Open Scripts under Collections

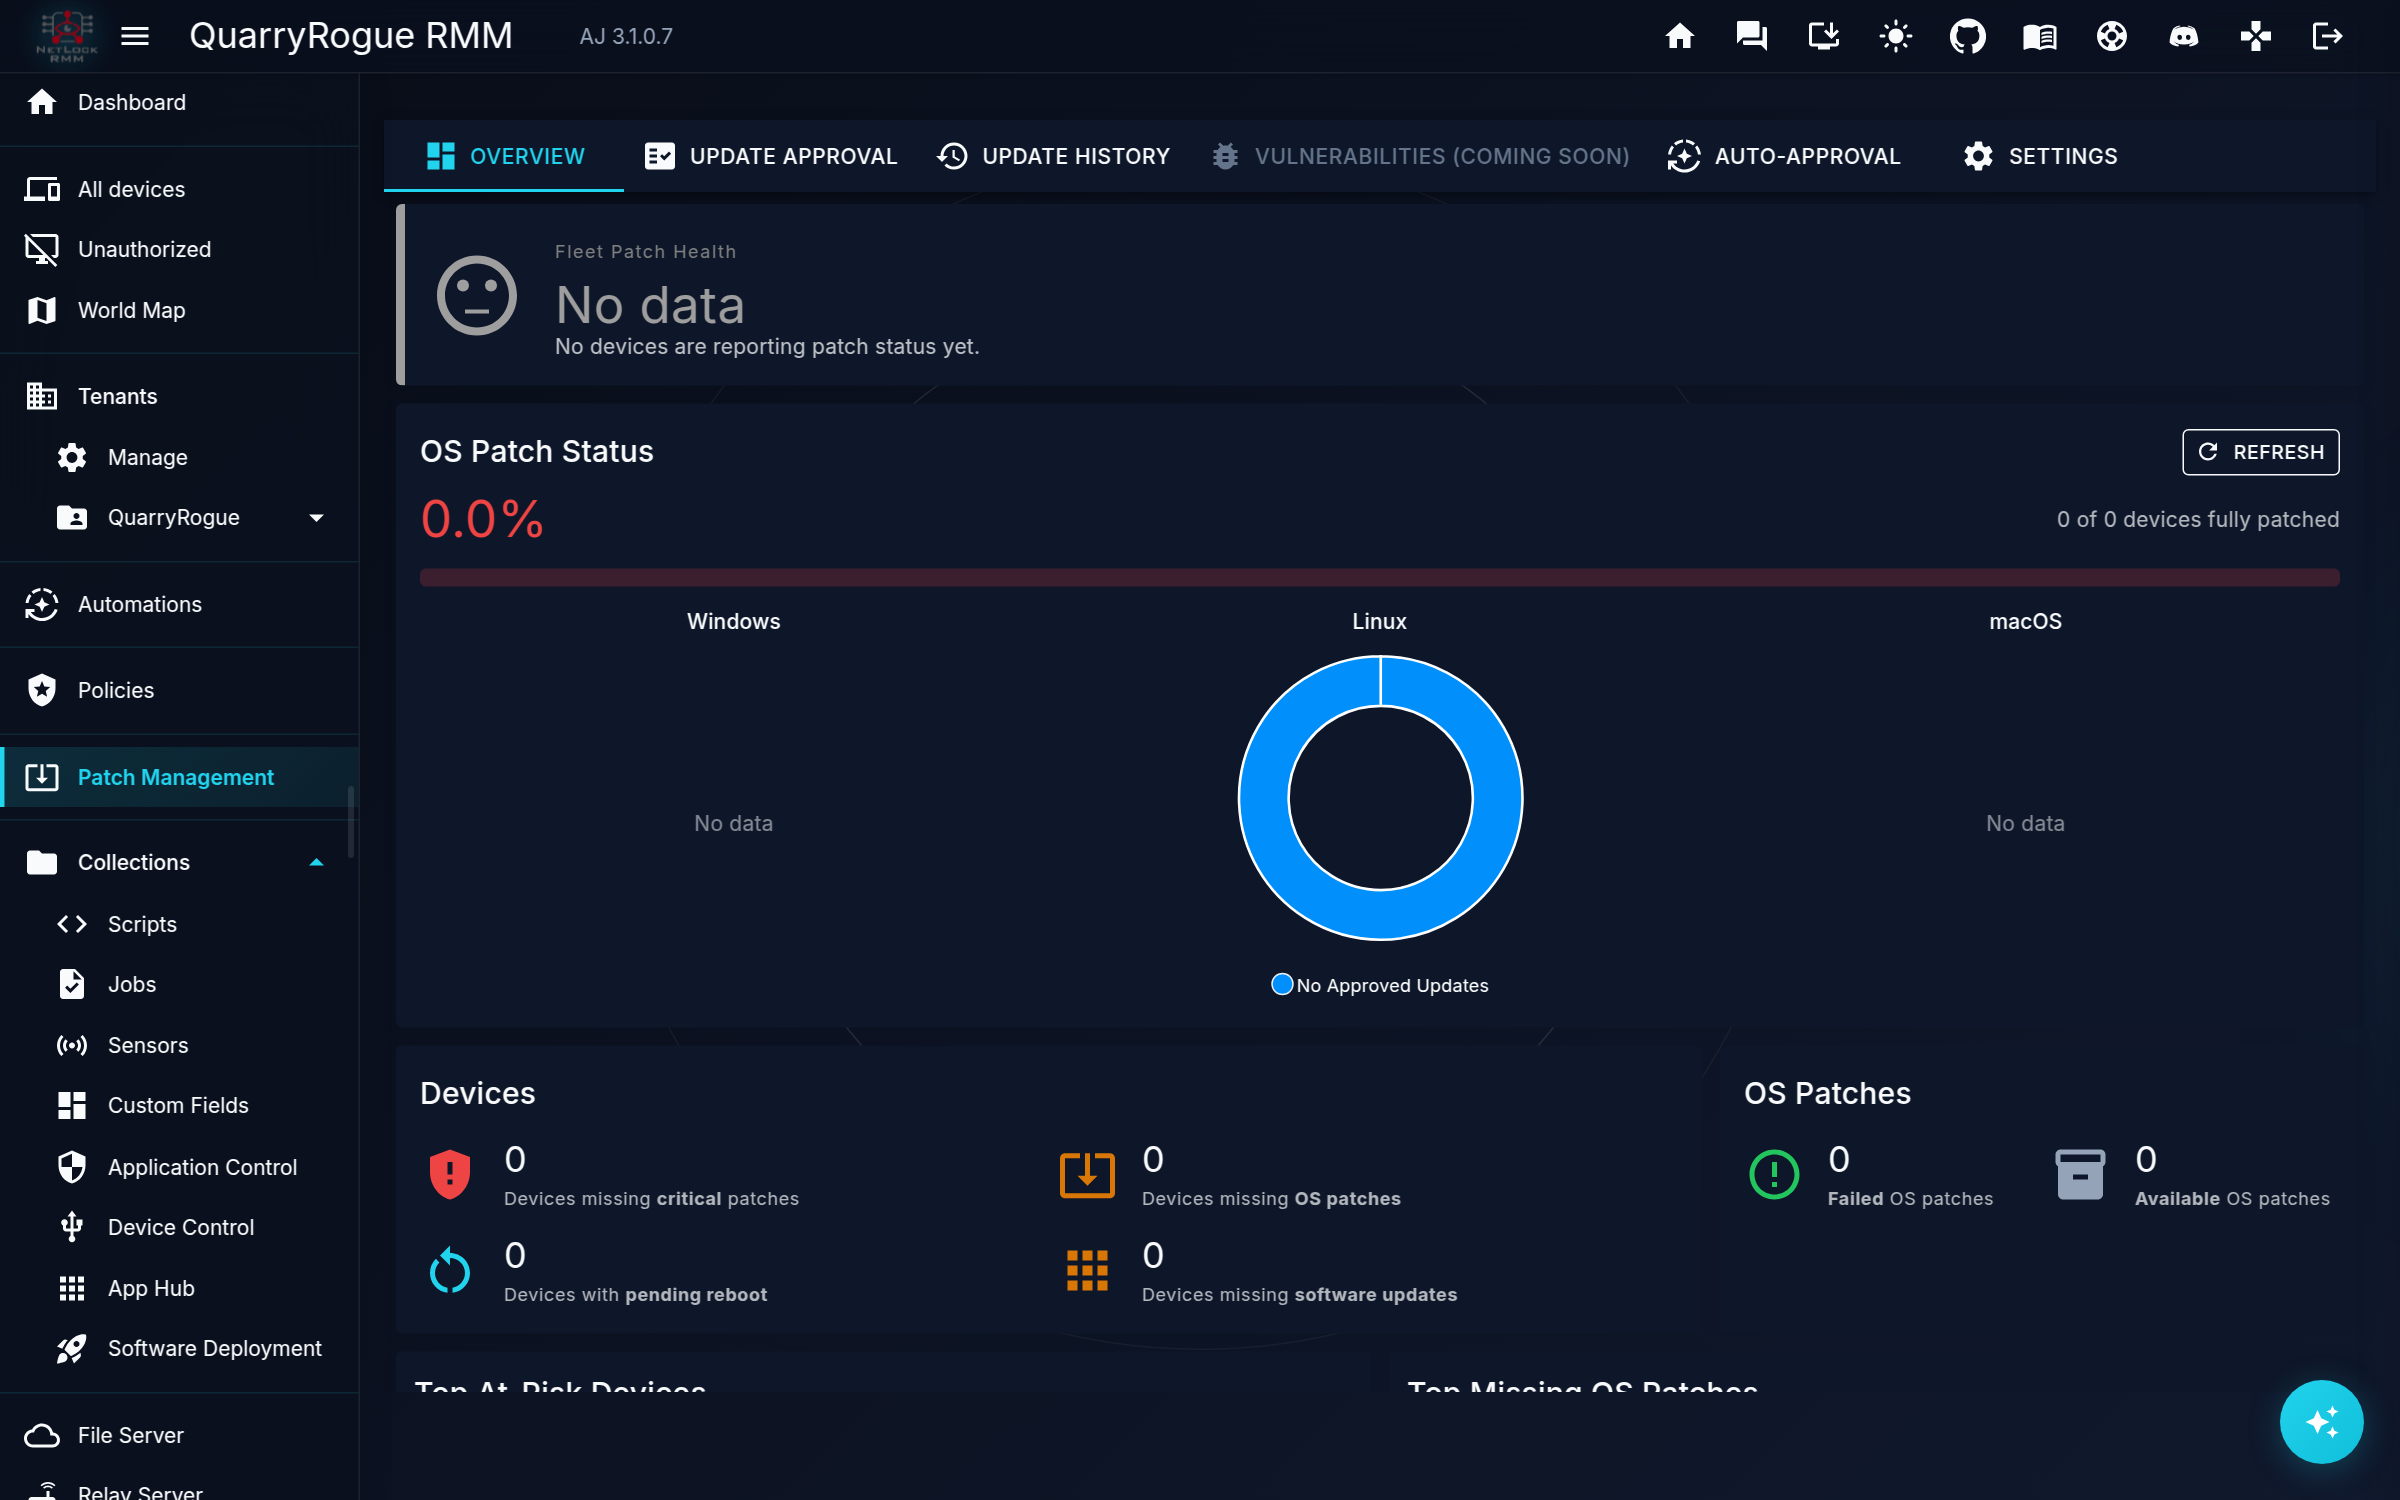pyautogui.click(x=179, y=924)
